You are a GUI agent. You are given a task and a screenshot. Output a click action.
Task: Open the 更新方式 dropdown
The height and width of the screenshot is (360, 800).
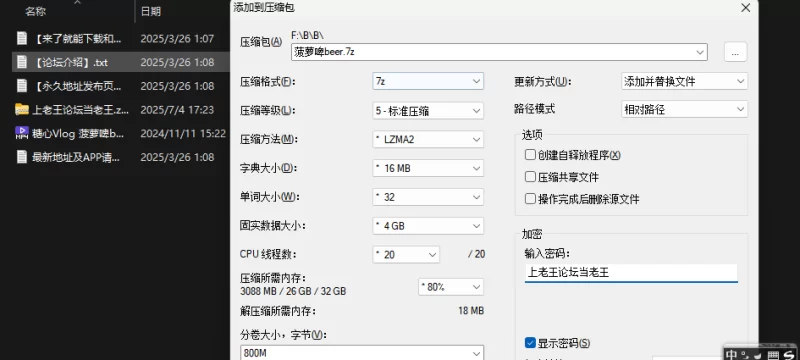[684, 81]
